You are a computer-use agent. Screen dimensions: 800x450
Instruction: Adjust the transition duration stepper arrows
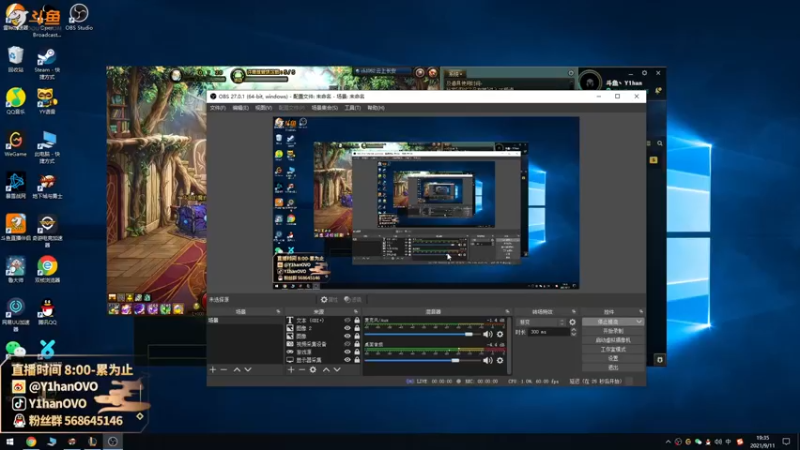pos(573,332)
